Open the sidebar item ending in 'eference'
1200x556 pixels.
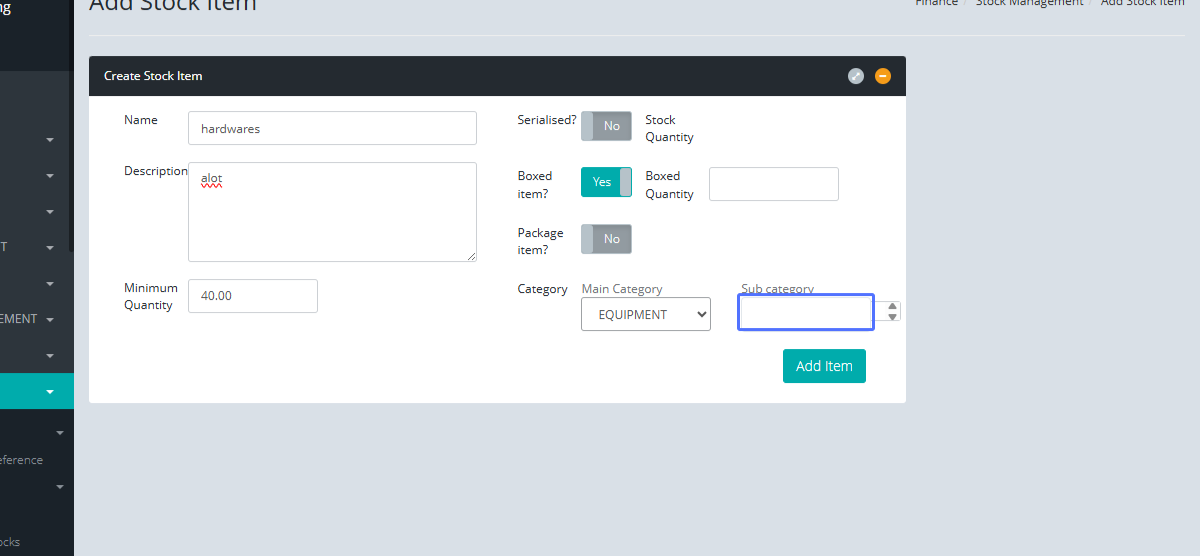click(x=20, y=460)
